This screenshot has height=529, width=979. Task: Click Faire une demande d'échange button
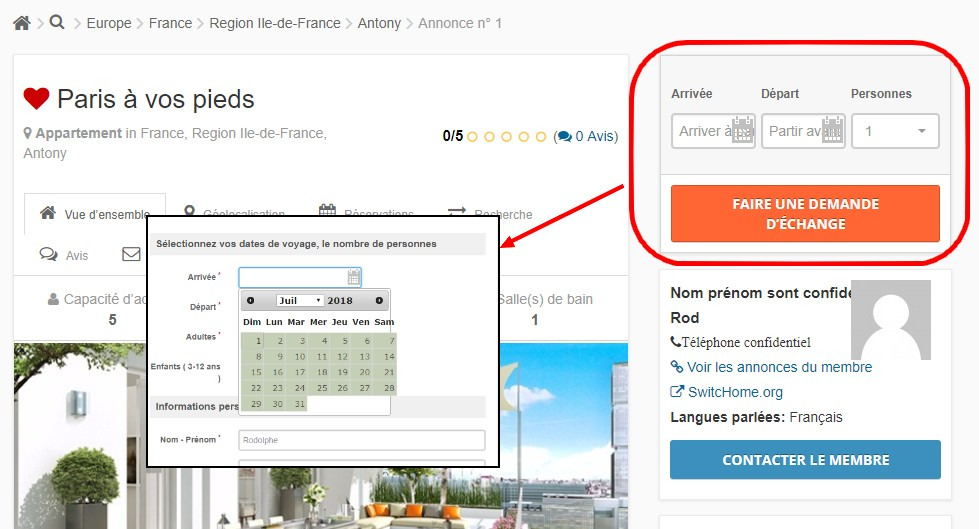[x=805, y=214]
